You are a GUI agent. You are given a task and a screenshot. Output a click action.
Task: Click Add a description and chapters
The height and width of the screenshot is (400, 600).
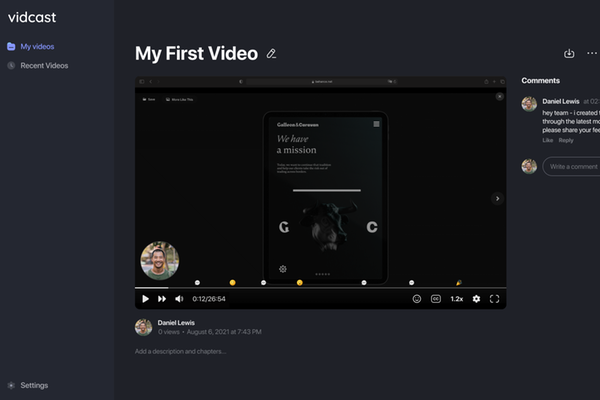(x=180, y=351)
